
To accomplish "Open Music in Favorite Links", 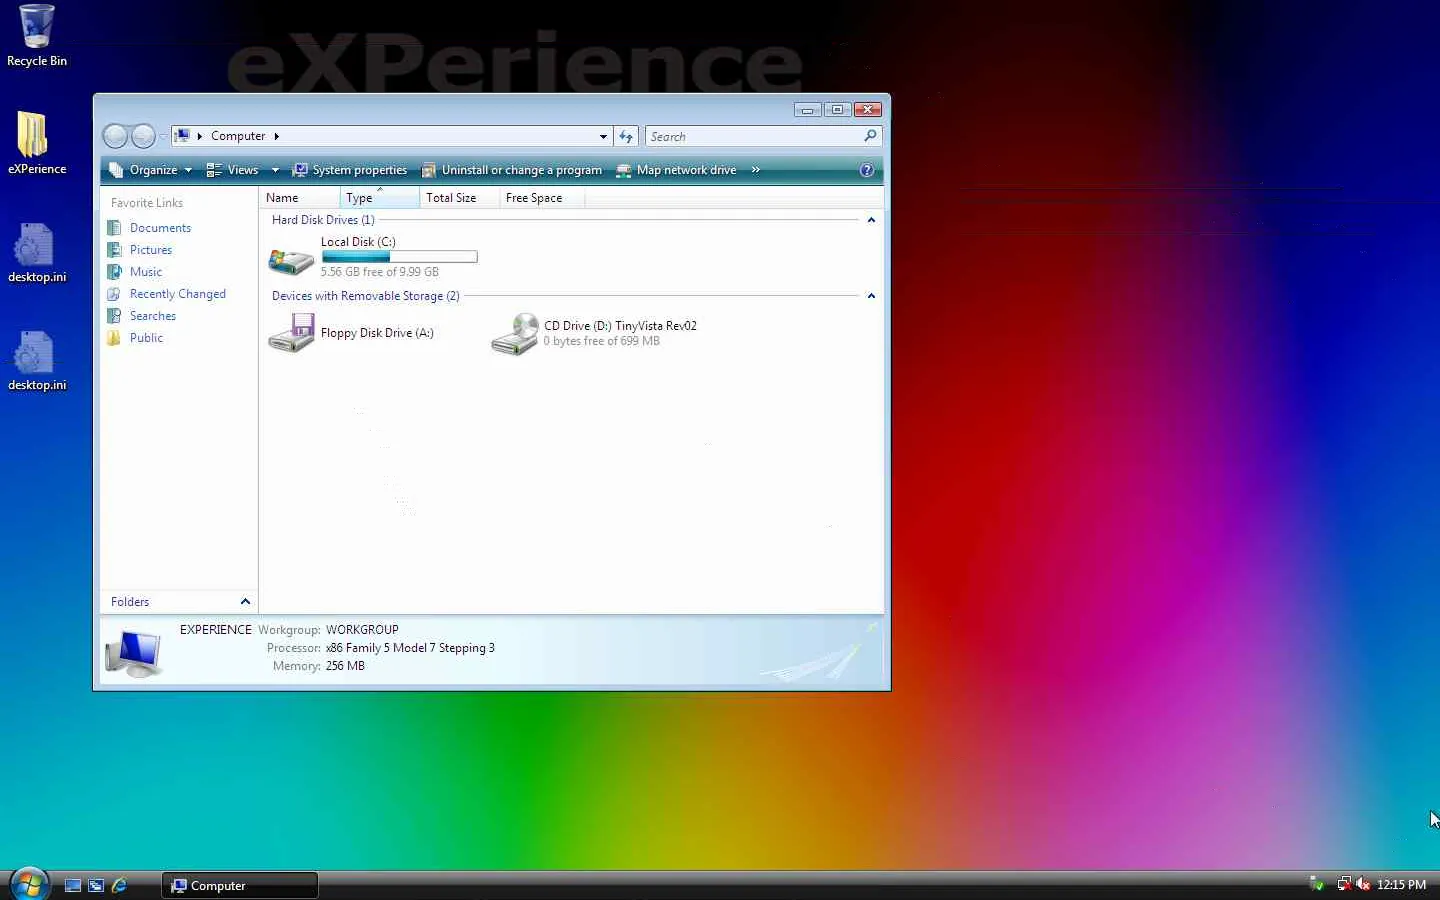I will [145, 272].
